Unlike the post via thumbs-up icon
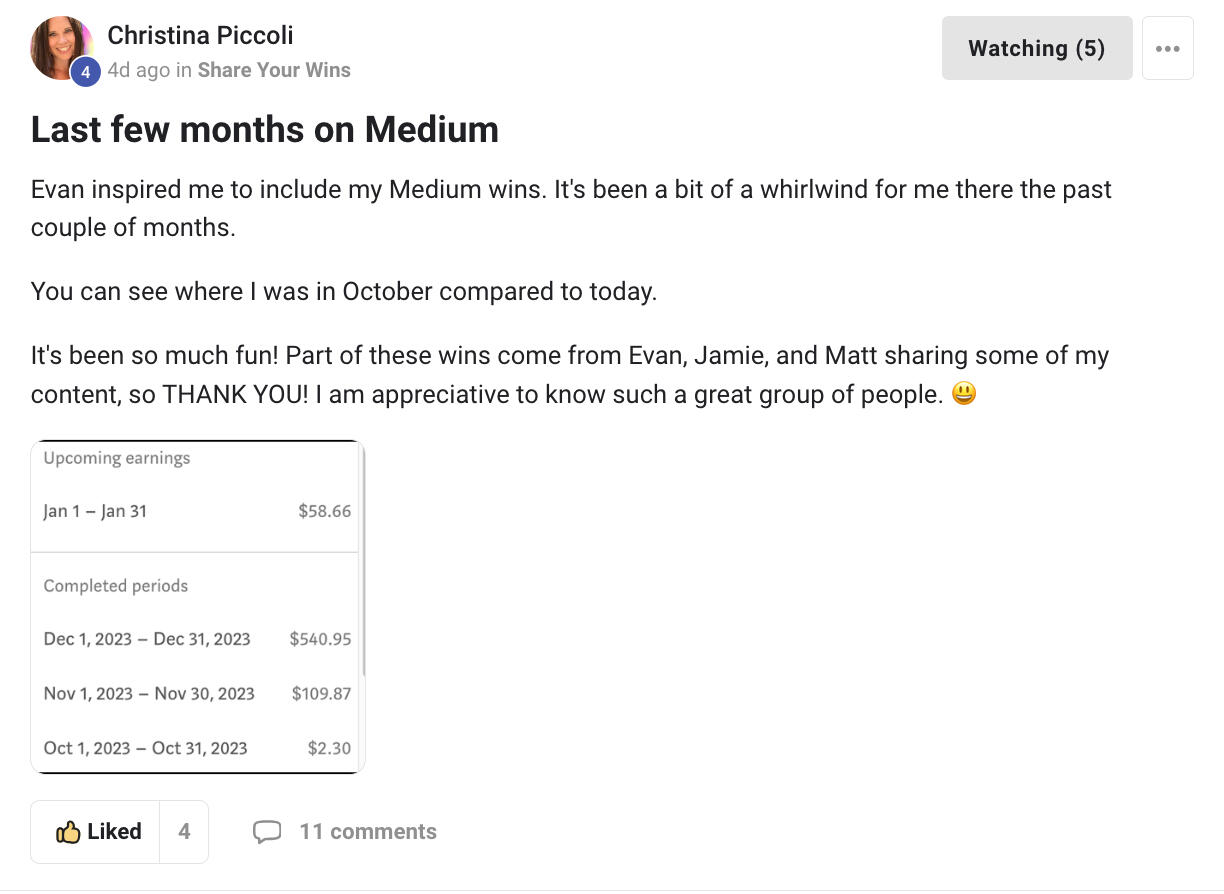 tap(68, 832)
